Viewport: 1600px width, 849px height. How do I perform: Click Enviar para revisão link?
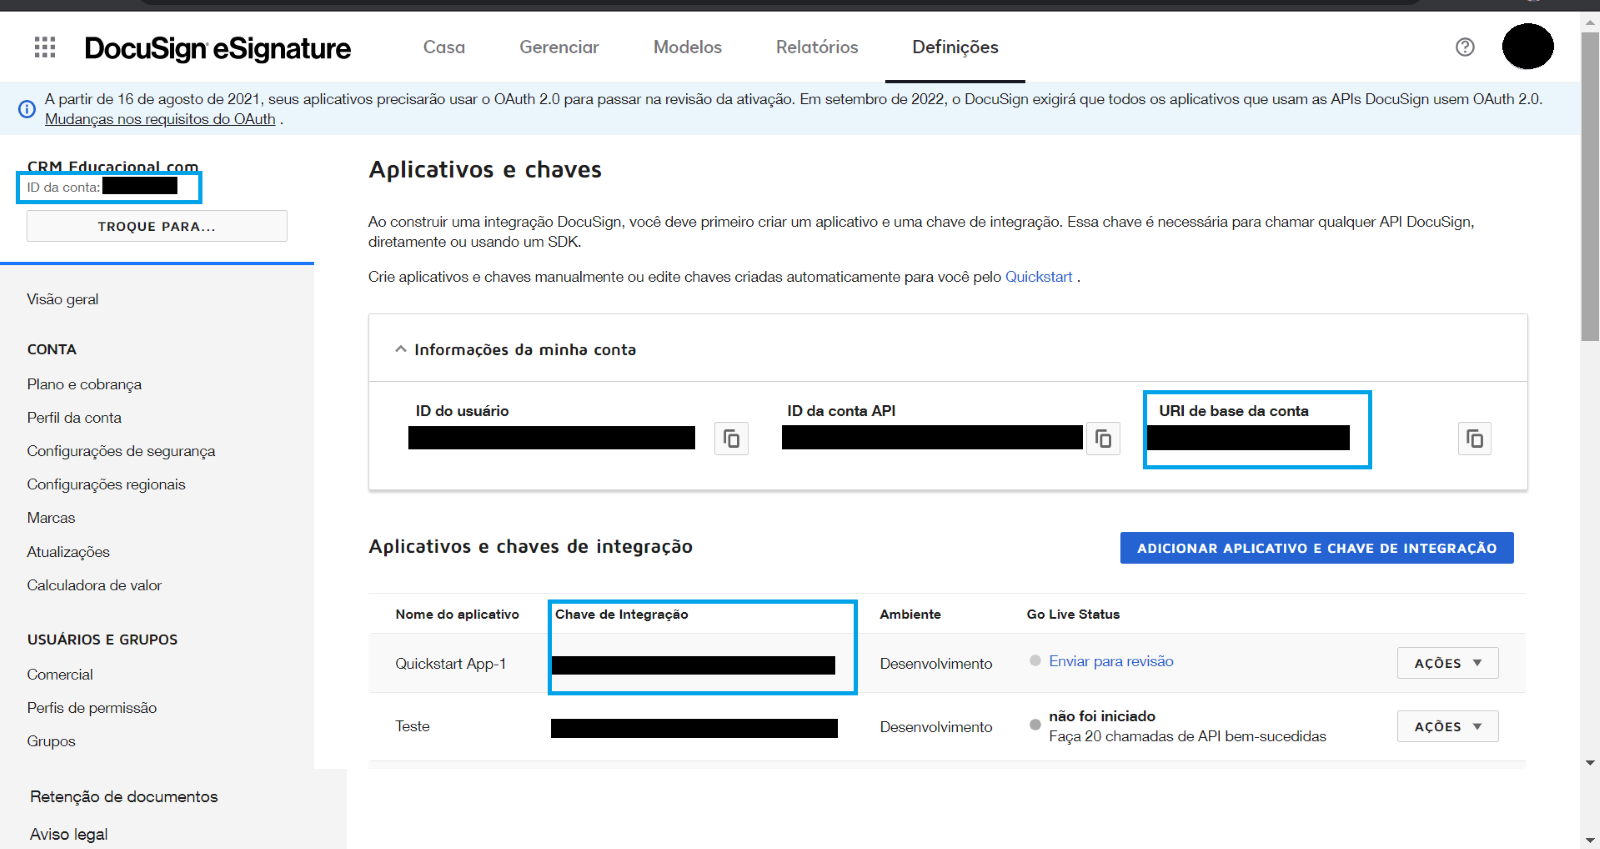(1111, 661)
